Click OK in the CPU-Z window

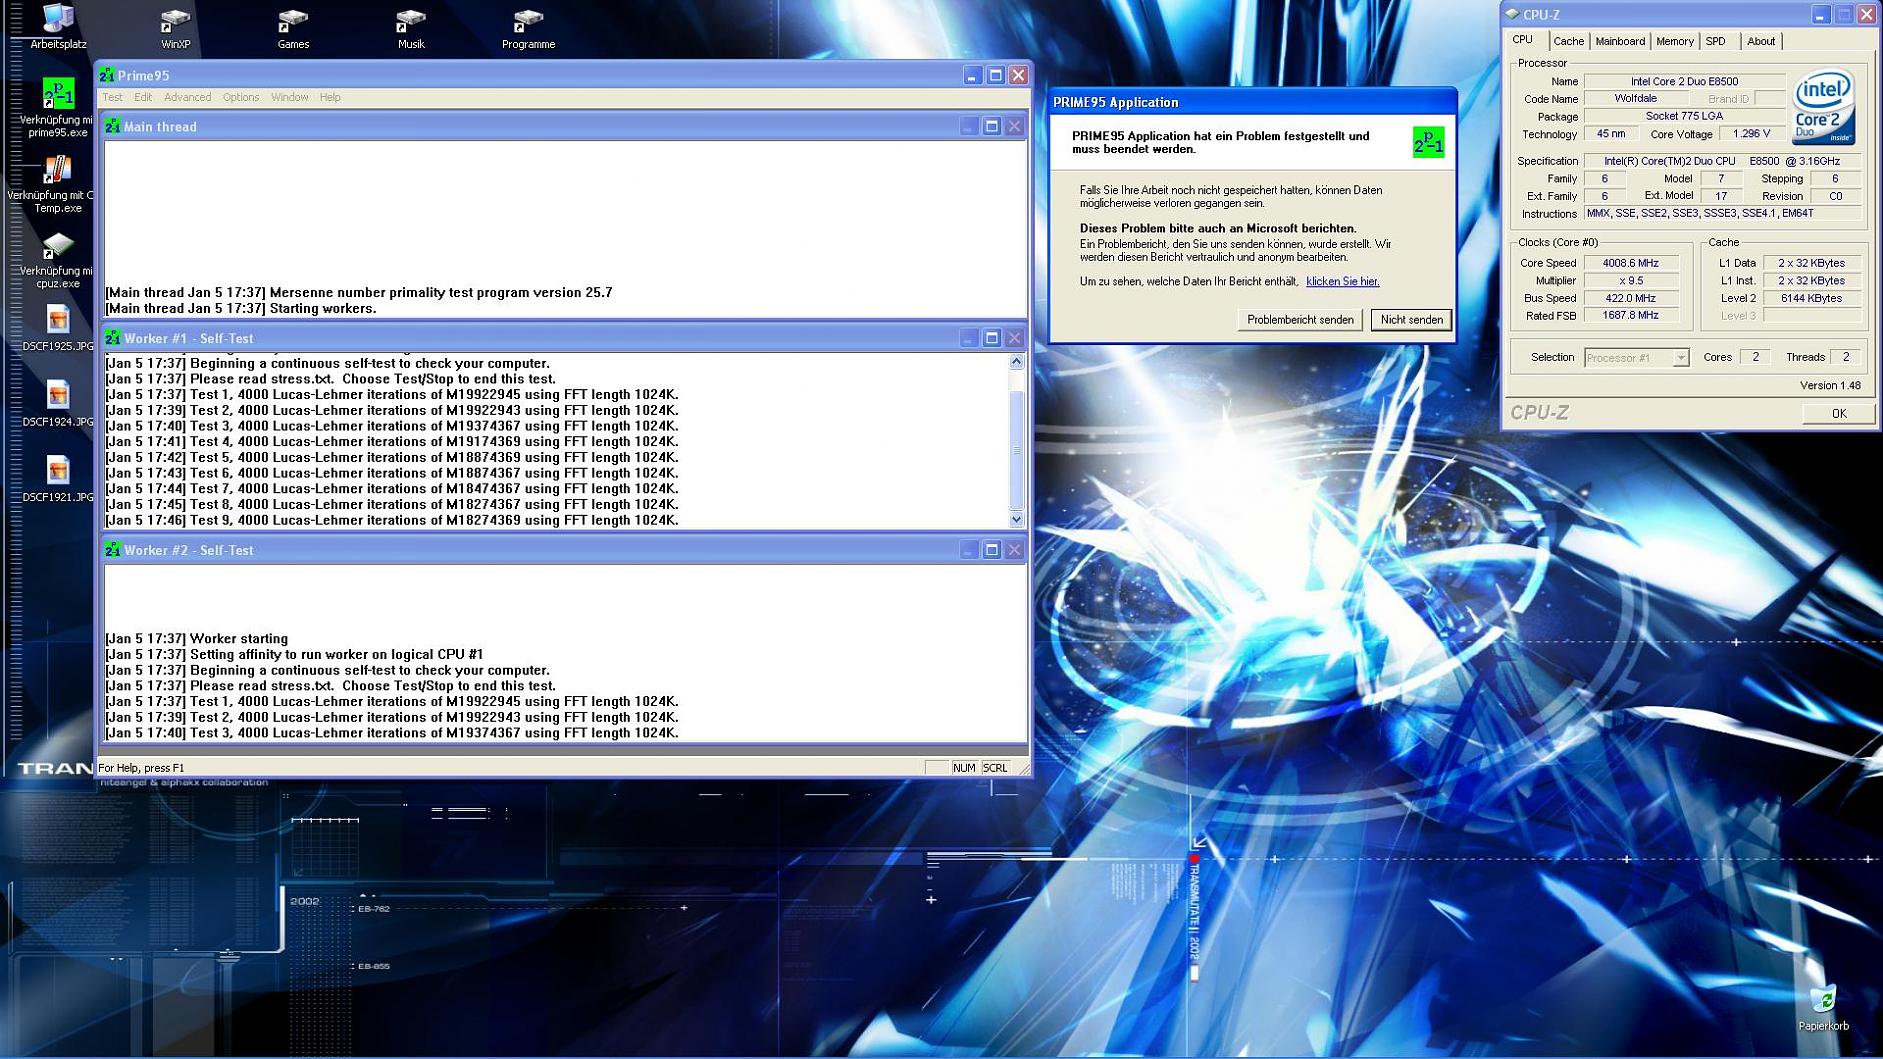coord(1838,413)
